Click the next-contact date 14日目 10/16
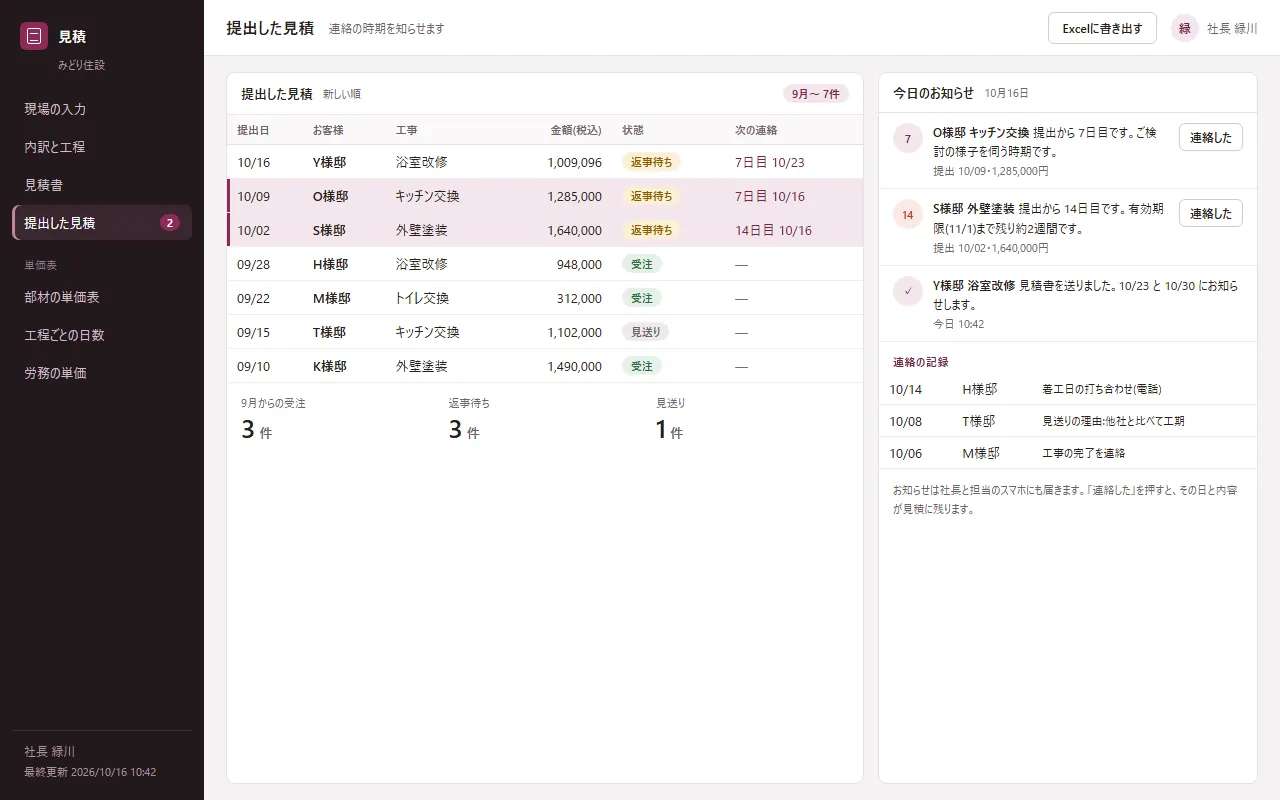 pyautogui.click(x=774, y=230)
